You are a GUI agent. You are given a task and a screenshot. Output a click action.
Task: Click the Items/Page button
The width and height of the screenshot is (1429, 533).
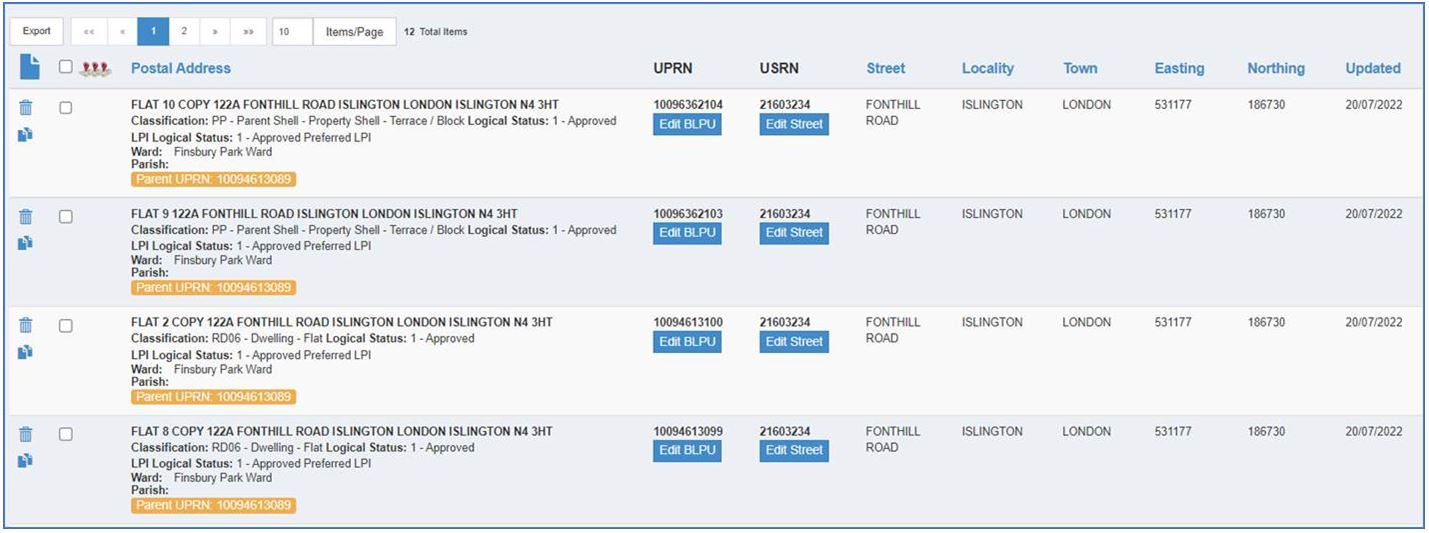355,31
